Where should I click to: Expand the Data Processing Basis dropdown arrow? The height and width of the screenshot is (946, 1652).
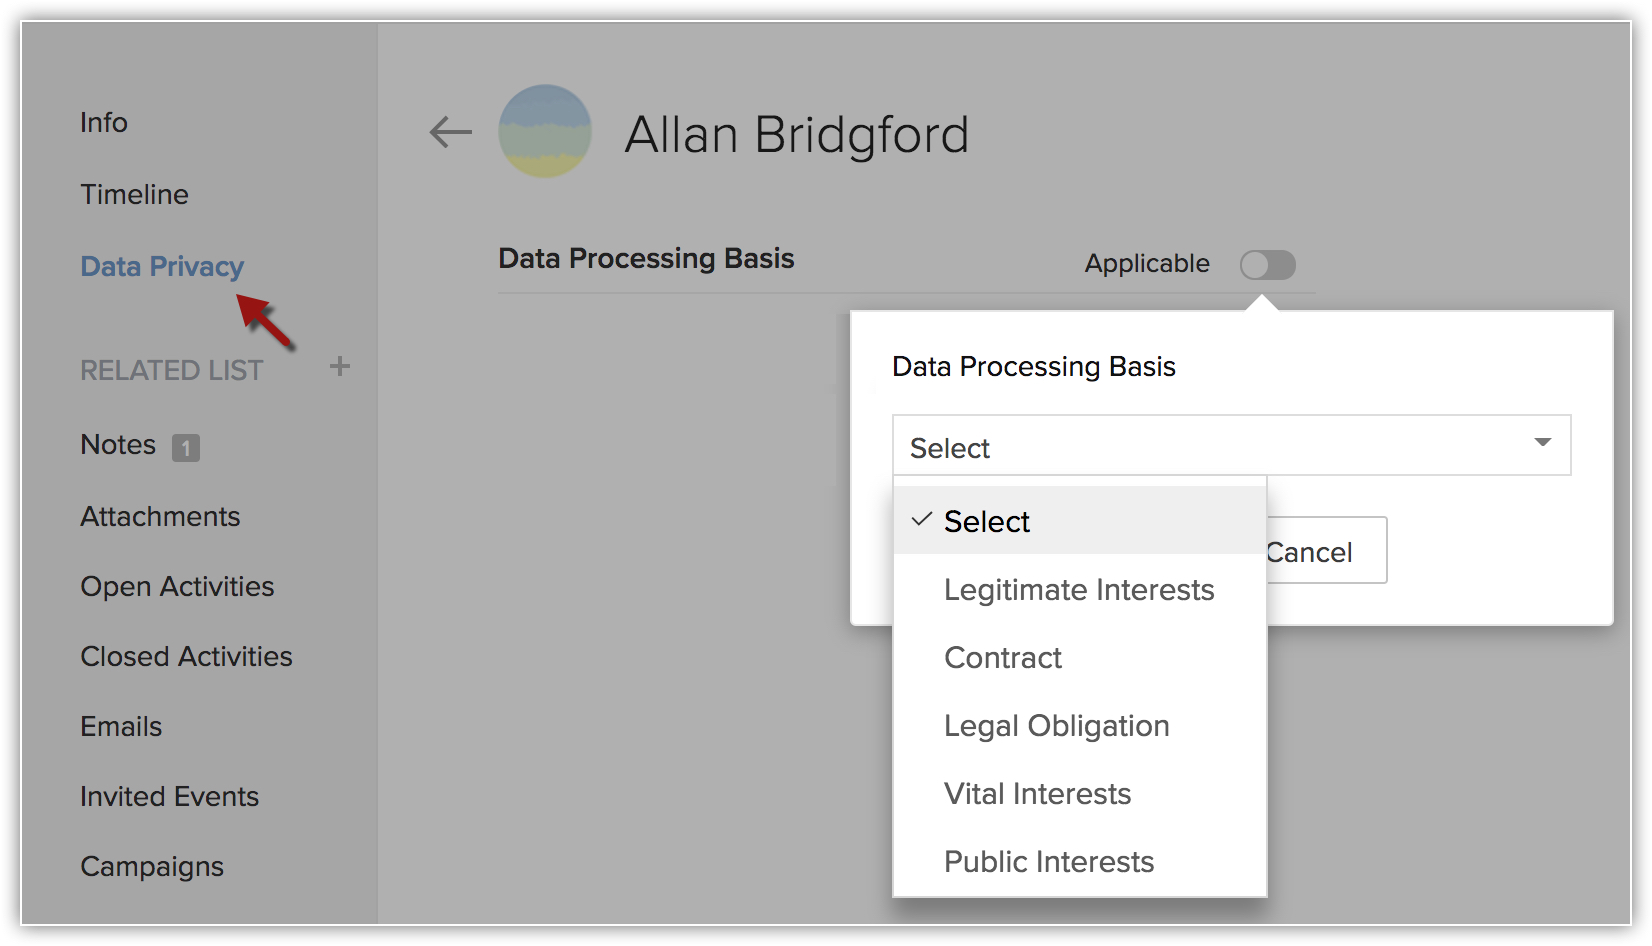tap(1542, 442)
